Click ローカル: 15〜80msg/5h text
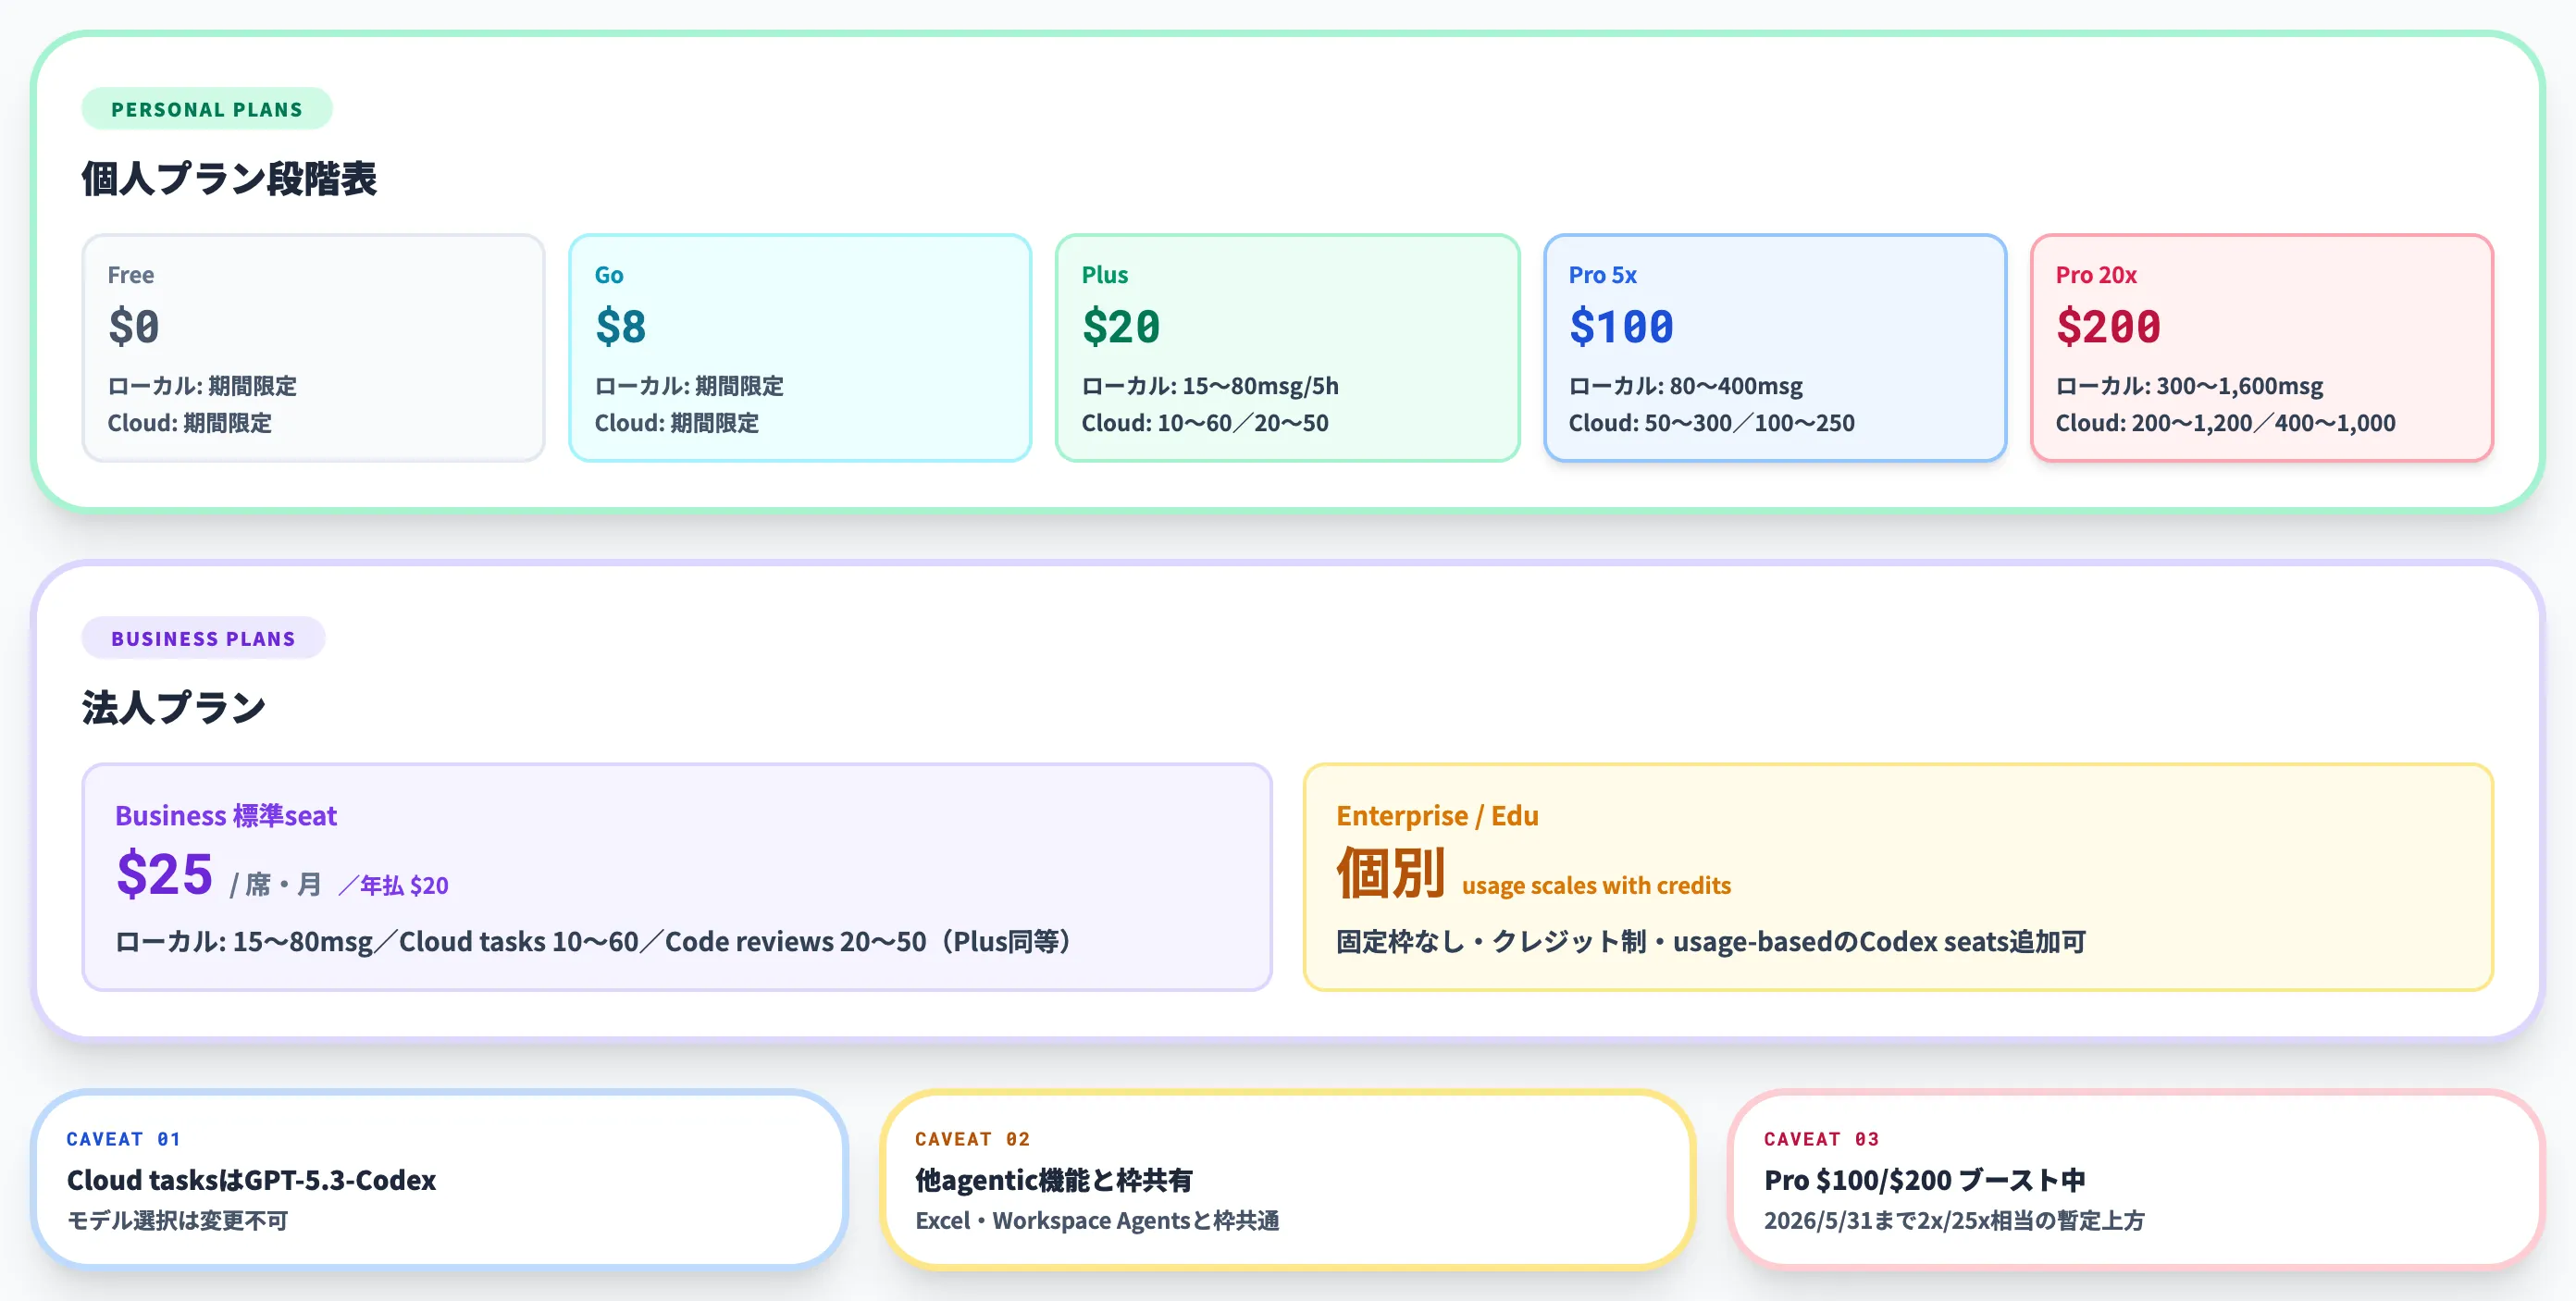 click(1210, 386)
